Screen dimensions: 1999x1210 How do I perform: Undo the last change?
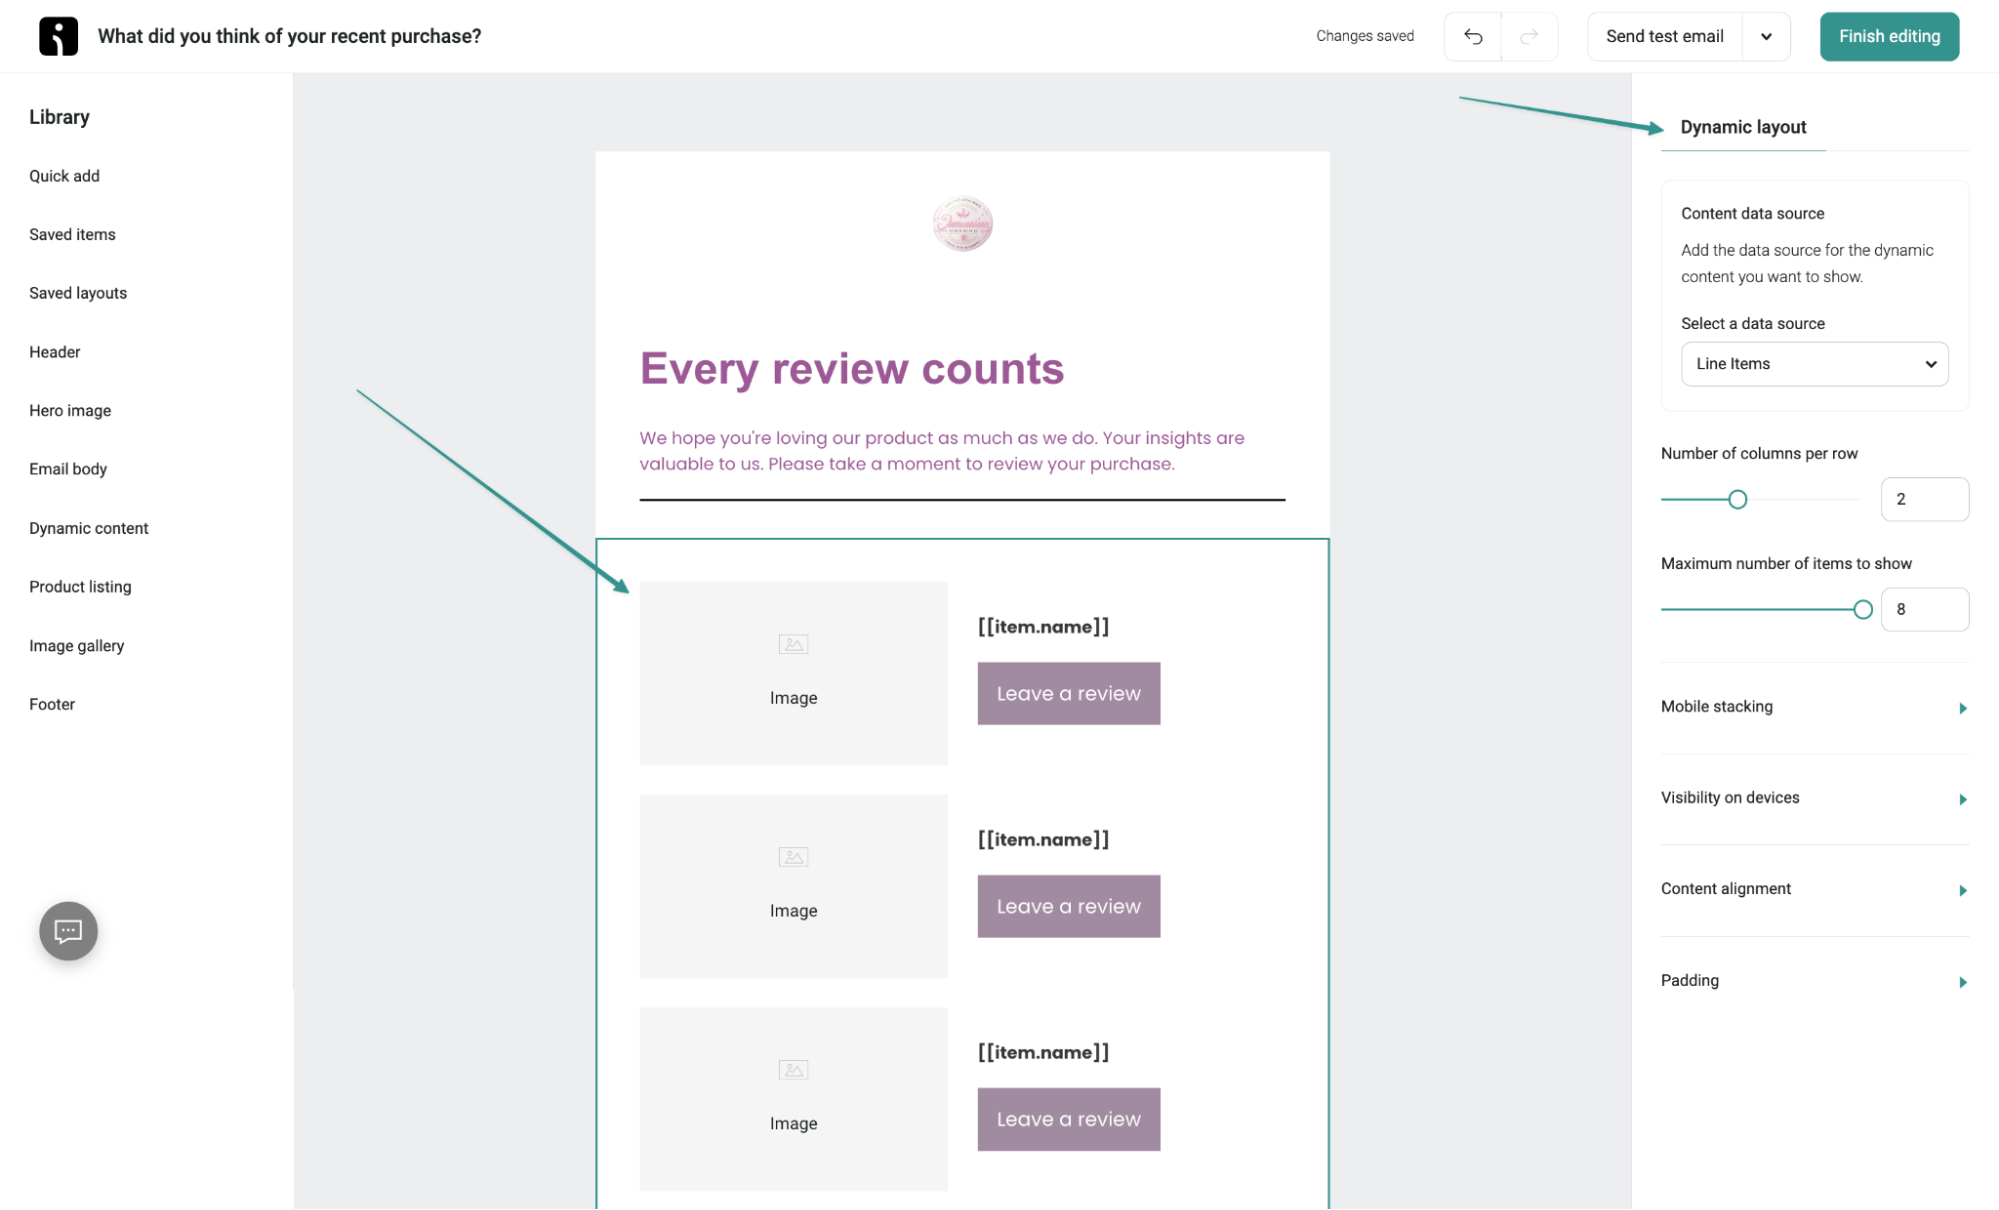pyautogui.click(x=1472, y=36)
